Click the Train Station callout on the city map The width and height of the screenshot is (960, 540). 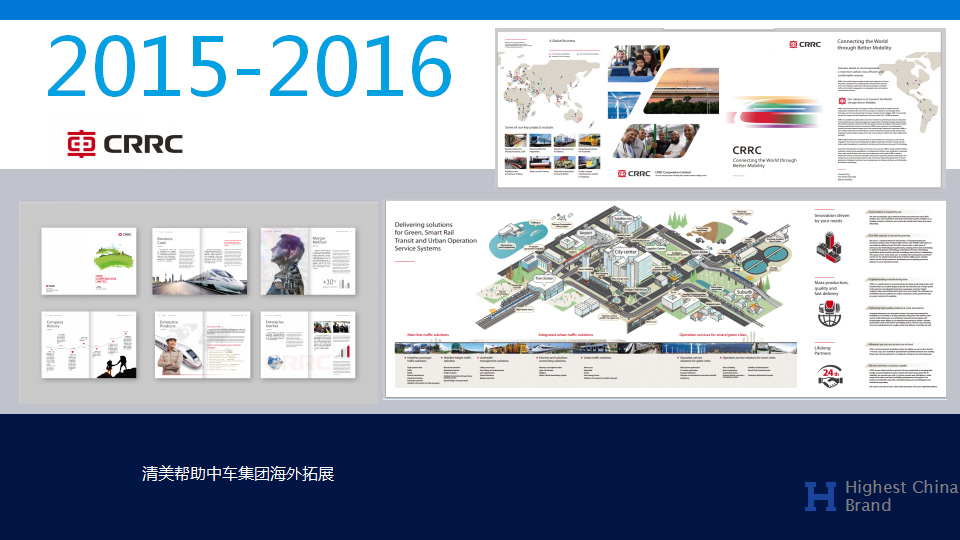click(x=542, y=279)
